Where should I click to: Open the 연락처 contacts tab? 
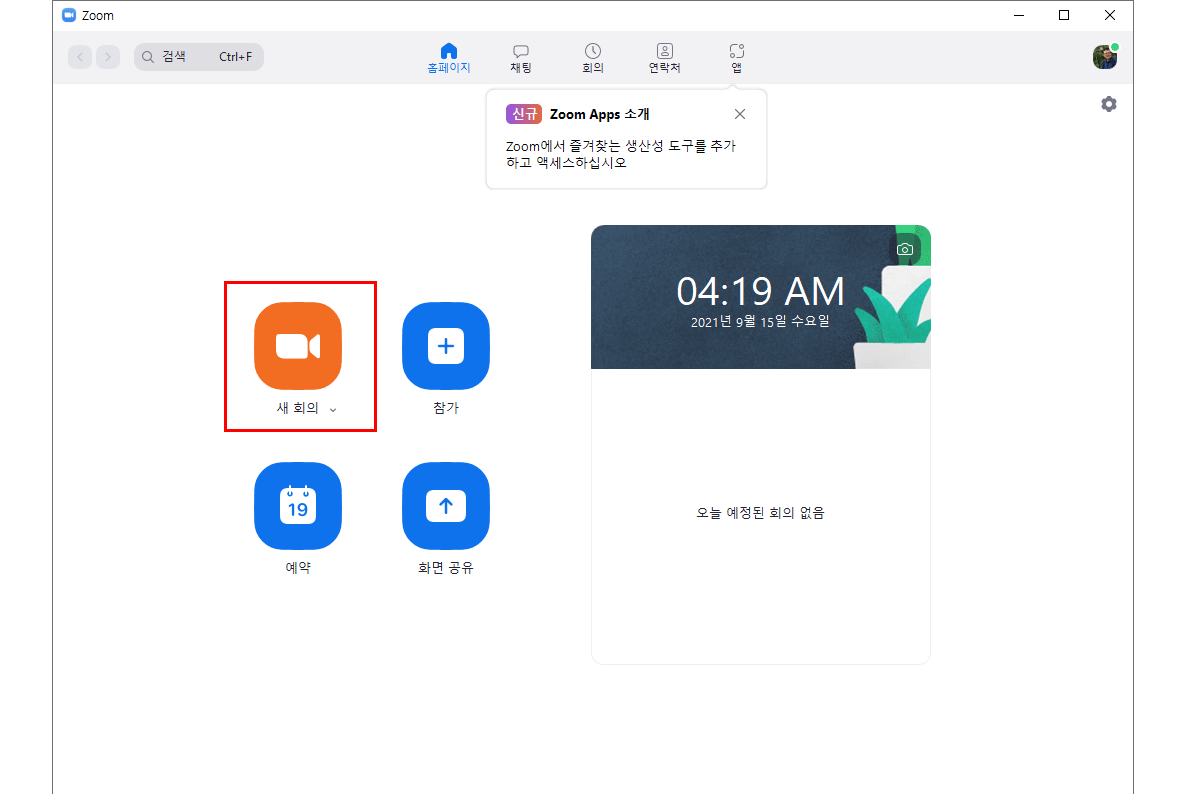(664, 57)
